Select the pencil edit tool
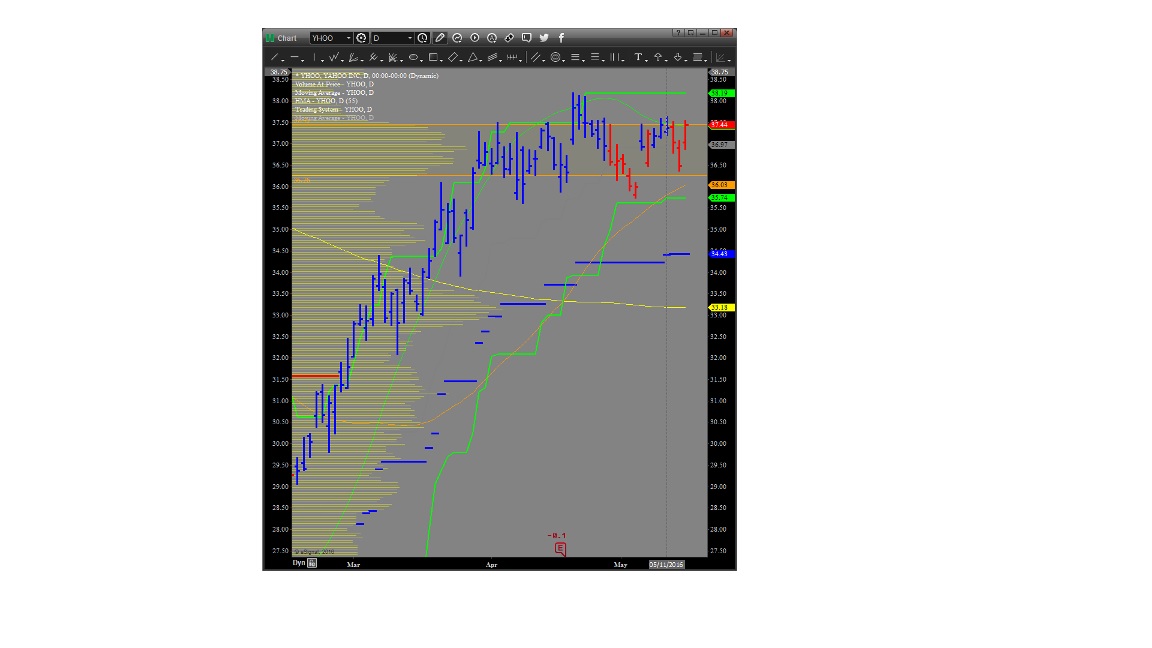The height and width of the screenshot is (648, 1152). click(x=440, y=38)
